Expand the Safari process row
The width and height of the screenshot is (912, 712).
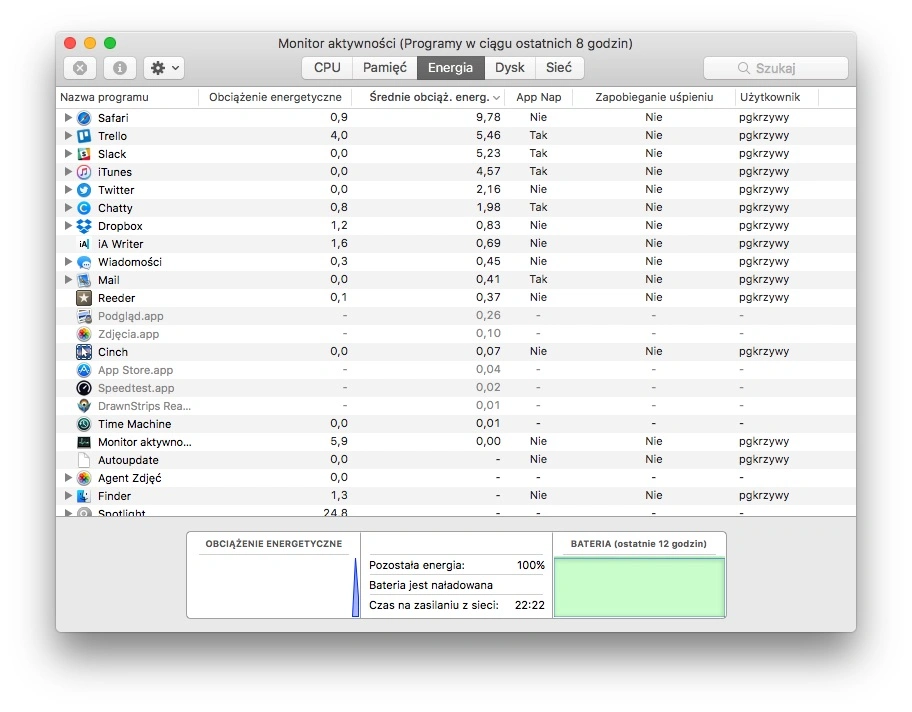[x=67, y=118]
